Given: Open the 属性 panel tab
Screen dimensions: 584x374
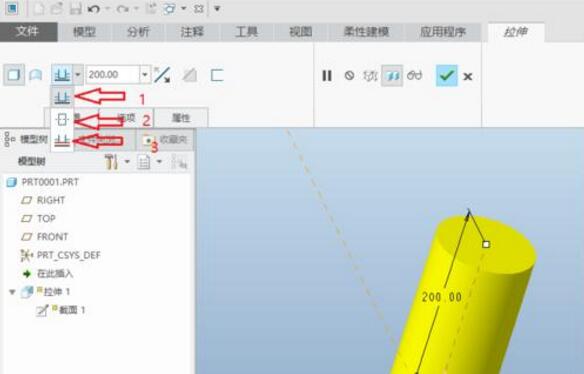Looking at the screenshot, I should click(x=181, y=118).
